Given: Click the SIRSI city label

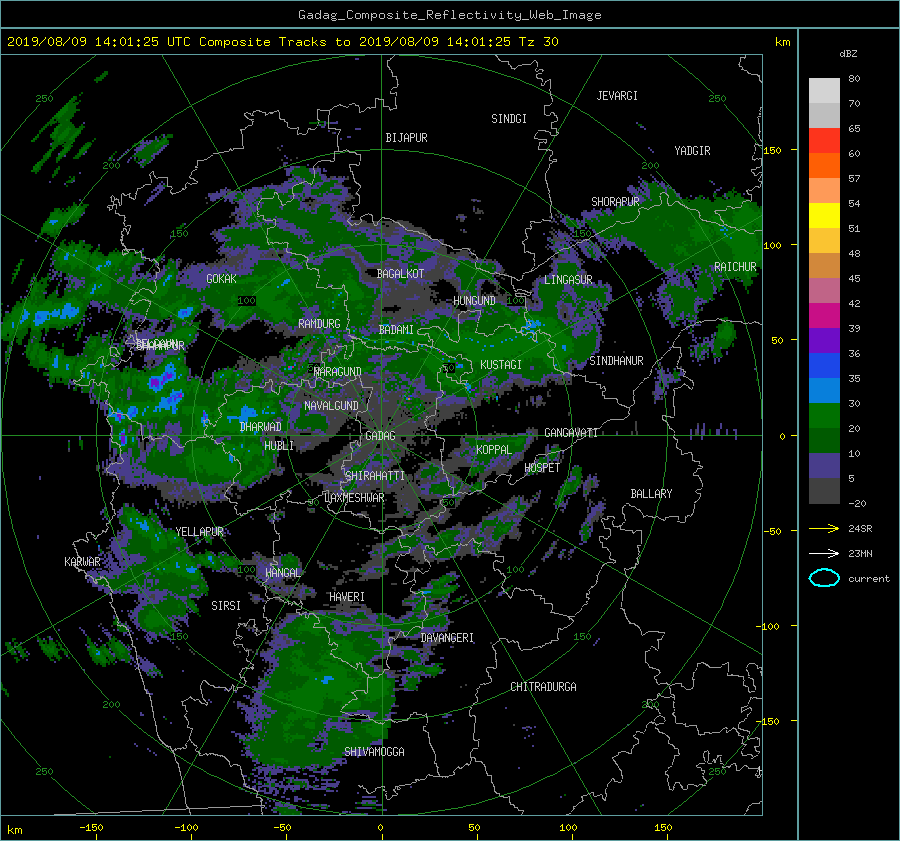Looking at the screenshot, I should [x=226, y=606].
